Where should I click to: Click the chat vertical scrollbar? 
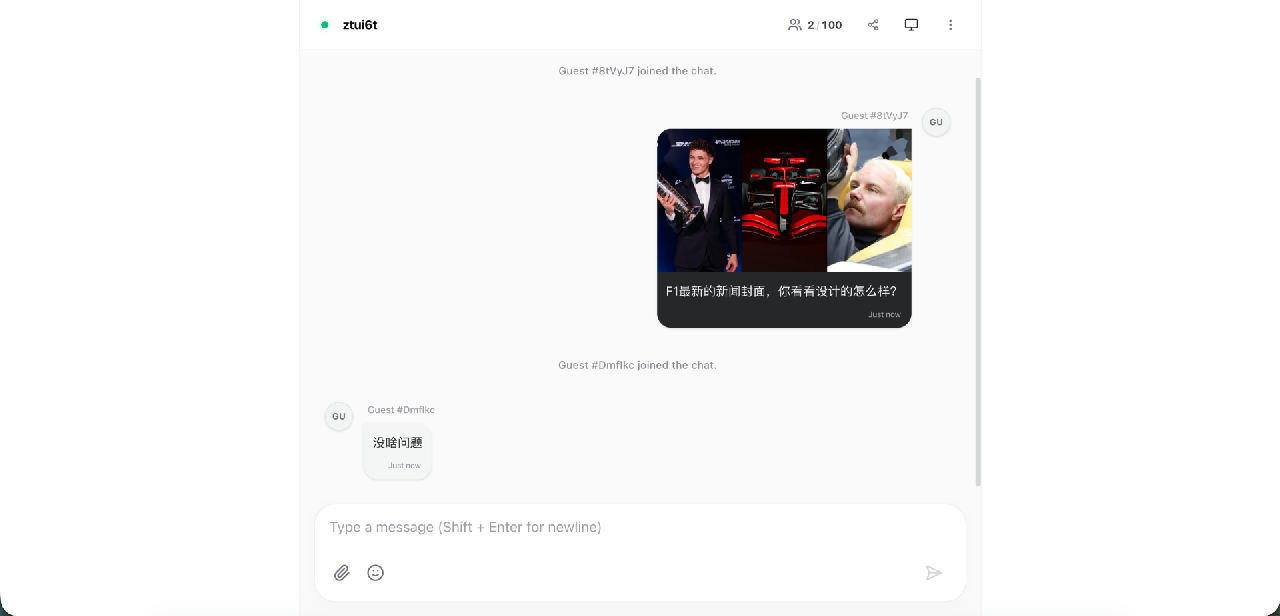978,282
